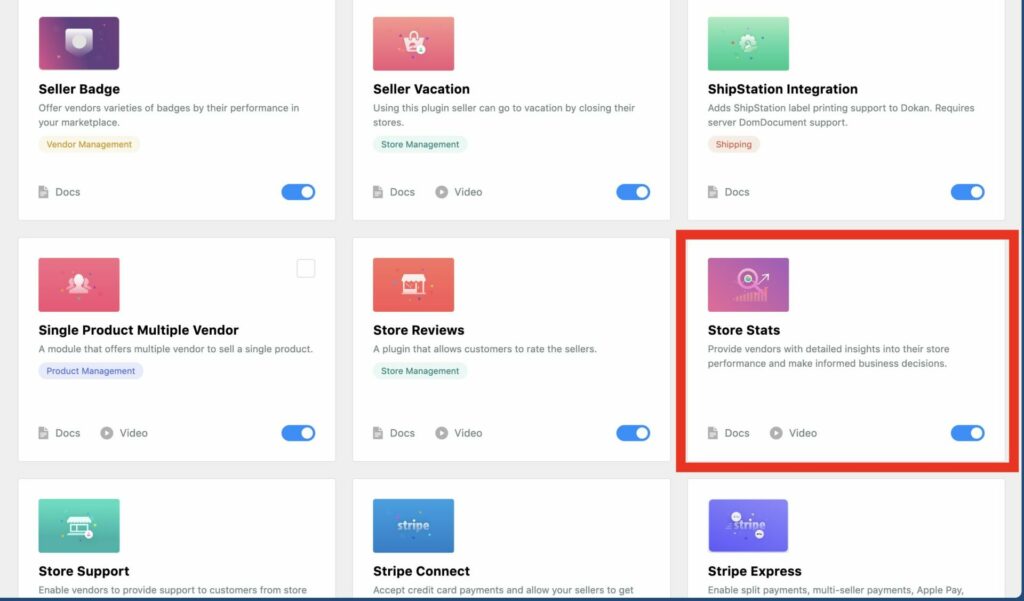Click the Stripe Connect module icon
Image resolution: width=1024 pixels, height=601 pixels.
(x=413, y=526)
